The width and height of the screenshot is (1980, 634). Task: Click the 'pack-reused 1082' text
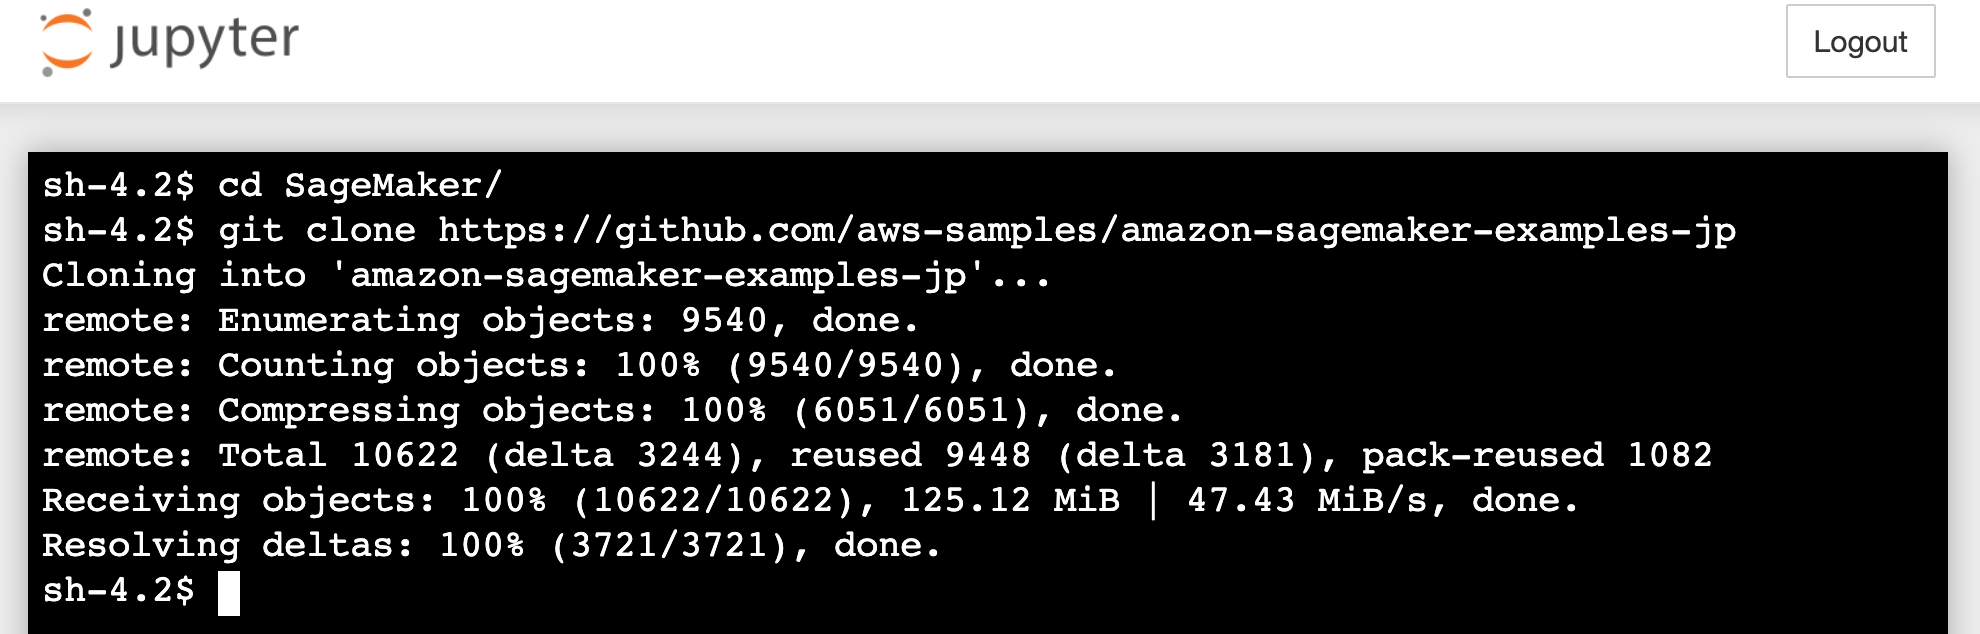coord(1537,456)
